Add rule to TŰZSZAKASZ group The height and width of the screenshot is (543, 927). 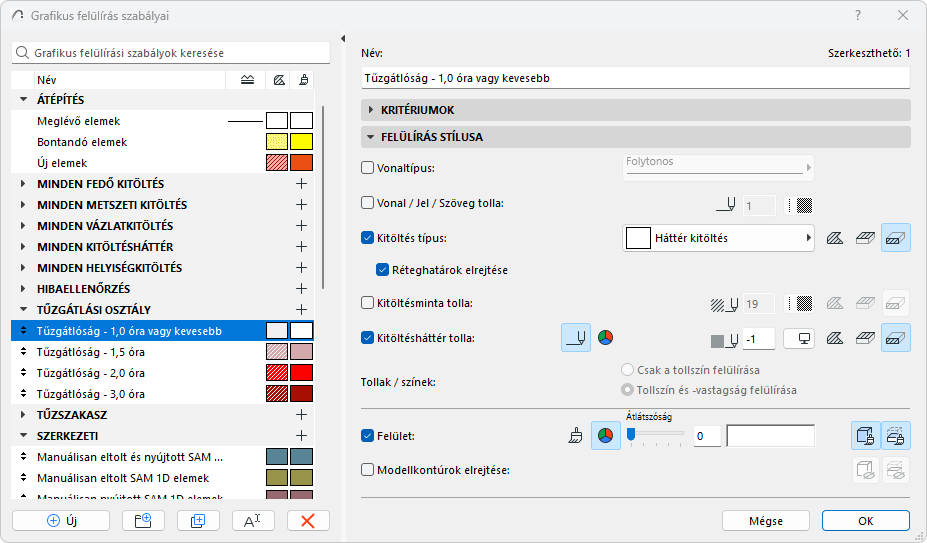tap(302, 415)
